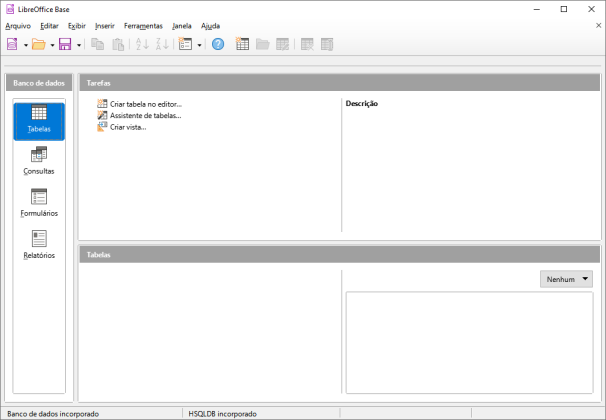The image size is (606, 420).
Task: Click the New Database document icon
Action: tap(12, 44)
